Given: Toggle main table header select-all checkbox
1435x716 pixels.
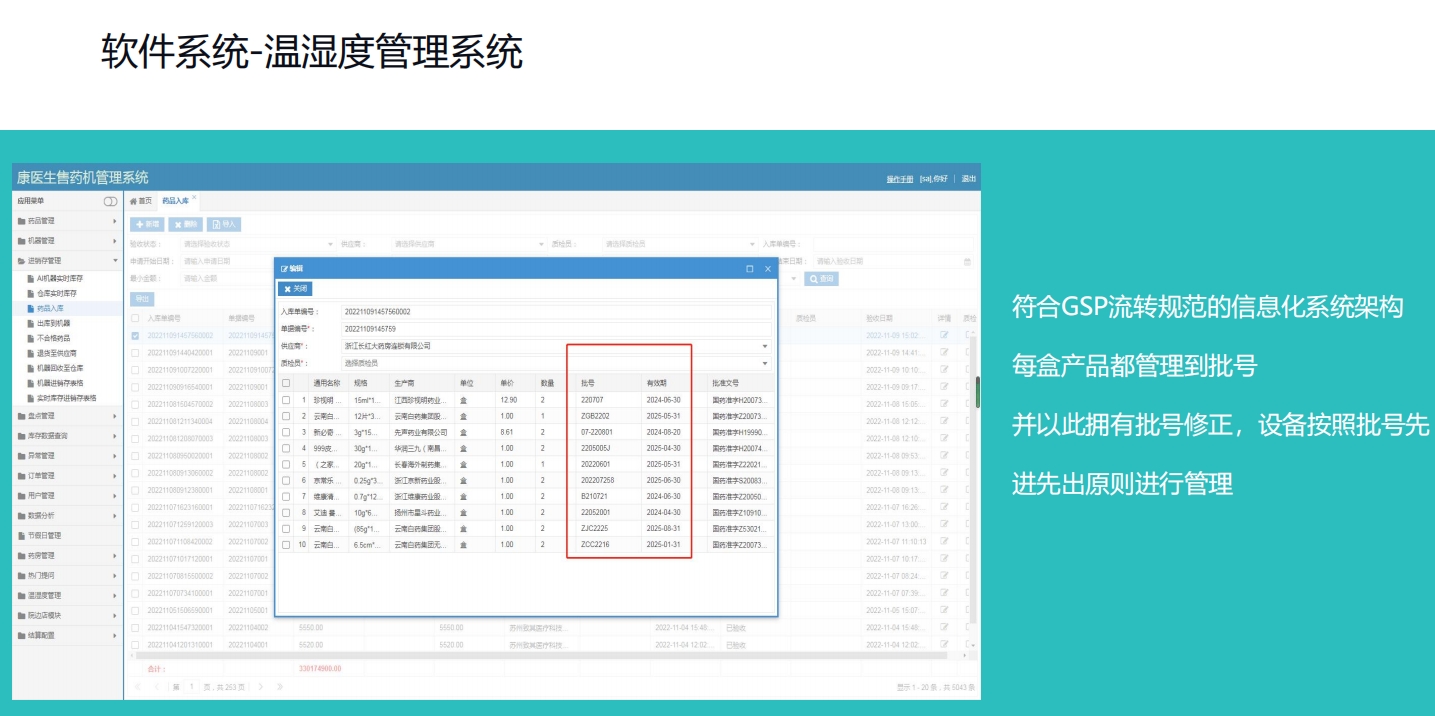Looking at the screenshot, I should [136, 319].
